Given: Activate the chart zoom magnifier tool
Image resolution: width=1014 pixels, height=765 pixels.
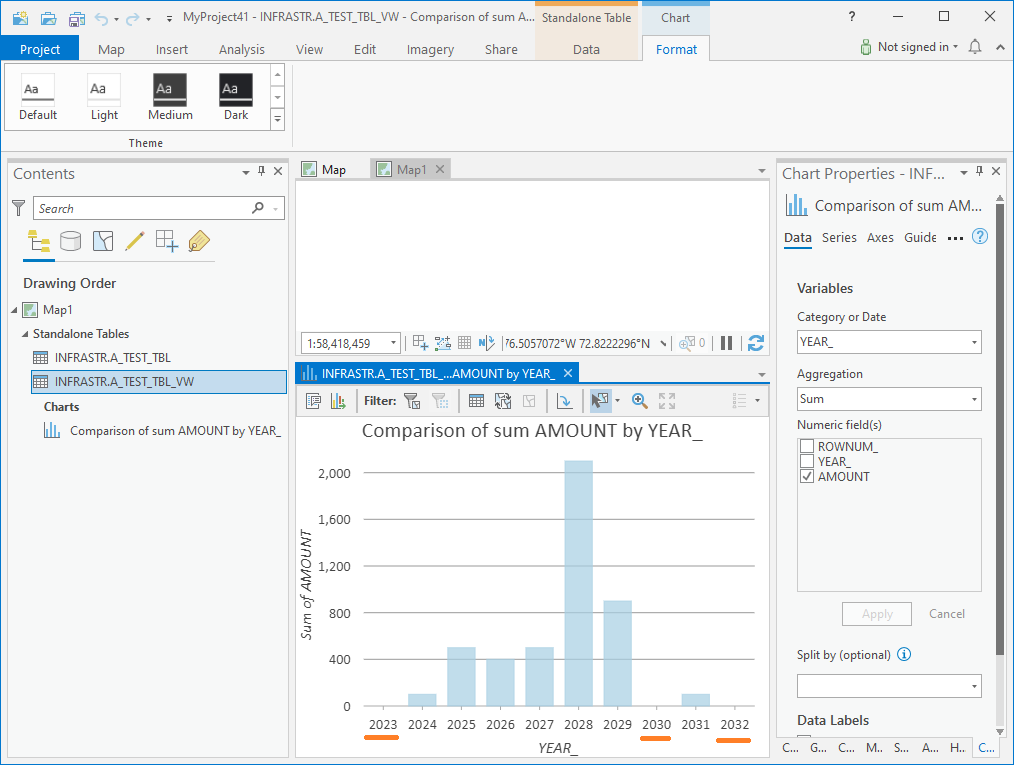Looking at the screenshot, I should (x=640, y=400).
